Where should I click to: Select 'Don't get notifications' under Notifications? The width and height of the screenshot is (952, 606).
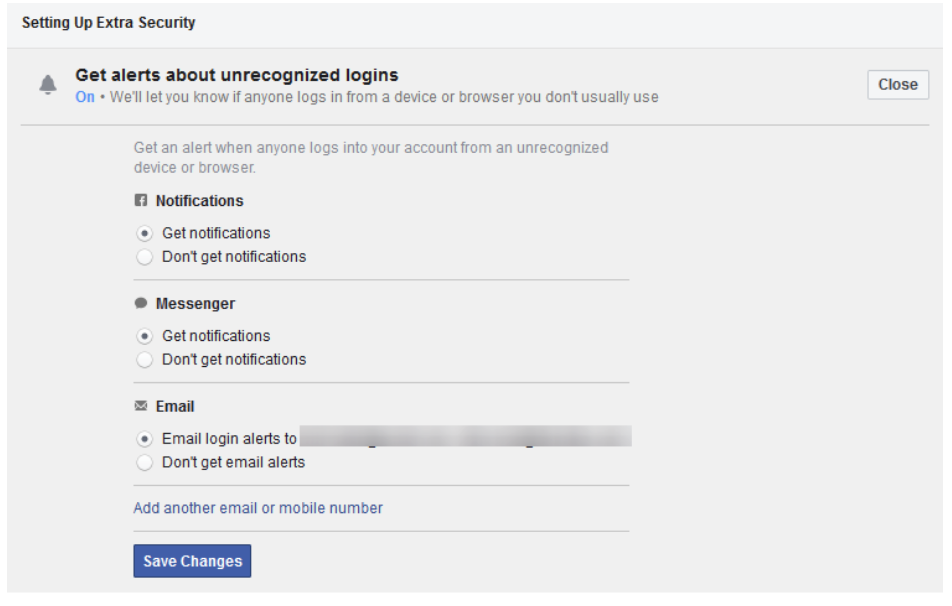(145, 257)
